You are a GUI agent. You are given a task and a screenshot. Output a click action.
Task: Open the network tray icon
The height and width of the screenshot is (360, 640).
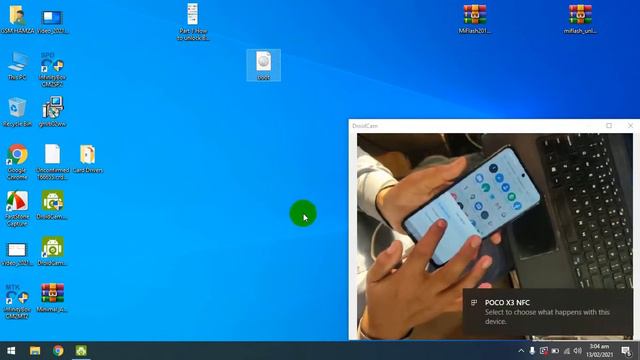pos(567,351)
